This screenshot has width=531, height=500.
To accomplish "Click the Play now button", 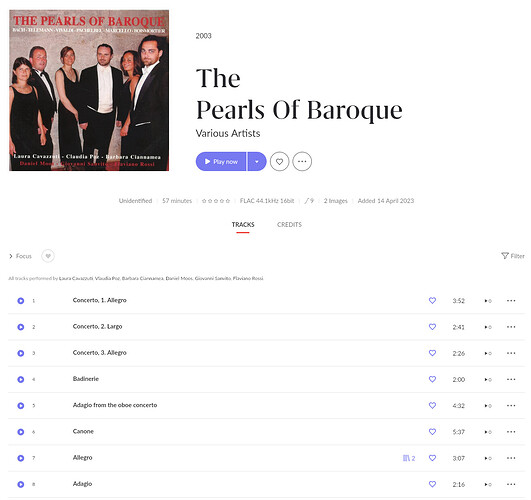I will (221, 162).
